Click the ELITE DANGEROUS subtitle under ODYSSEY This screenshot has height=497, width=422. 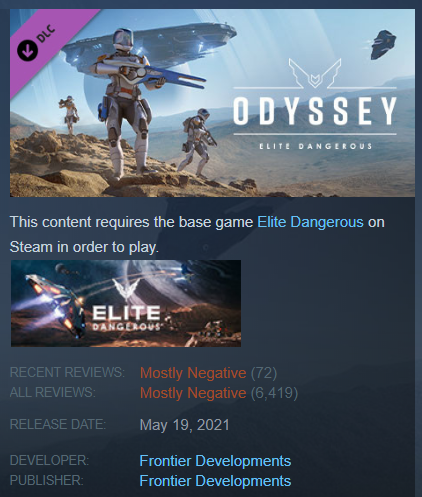point(315,146)
